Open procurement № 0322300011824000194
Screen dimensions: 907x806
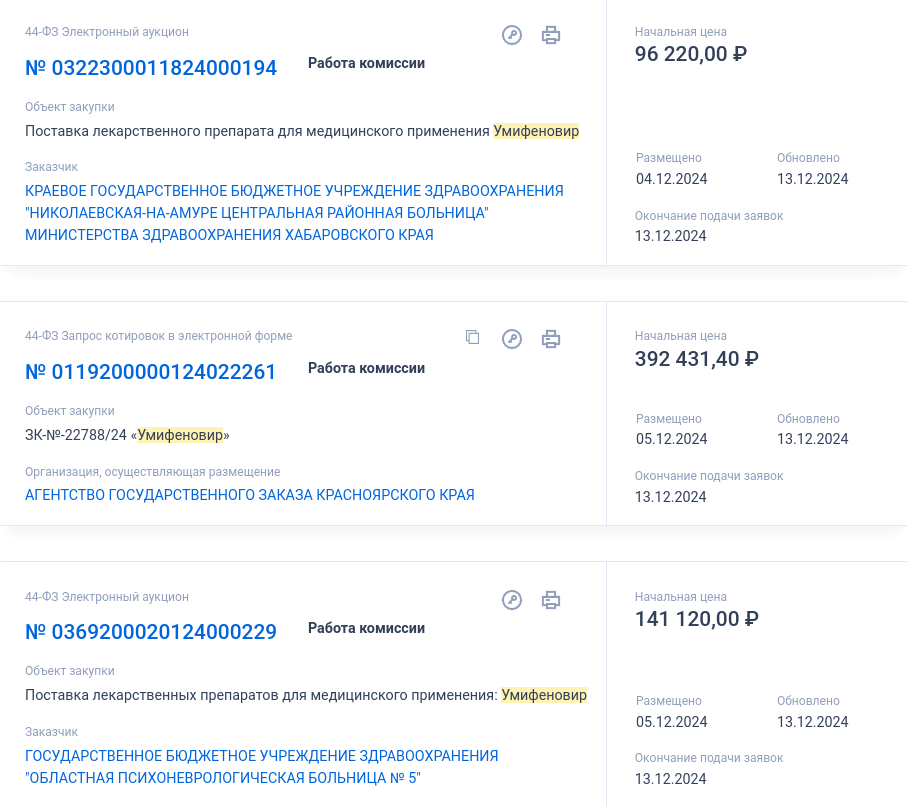[x=151, y=68]
